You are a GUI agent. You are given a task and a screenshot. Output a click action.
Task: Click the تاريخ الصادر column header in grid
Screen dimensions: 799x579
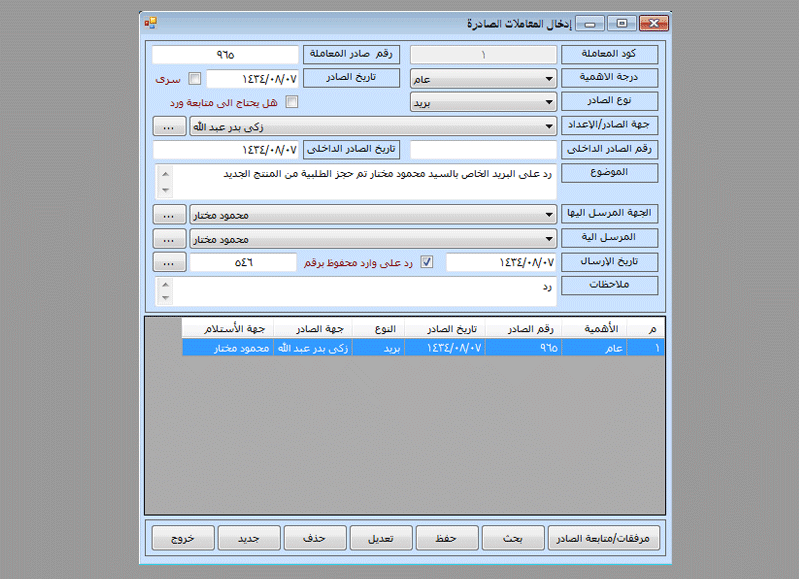pyautogui.click(x=445, y=329)
